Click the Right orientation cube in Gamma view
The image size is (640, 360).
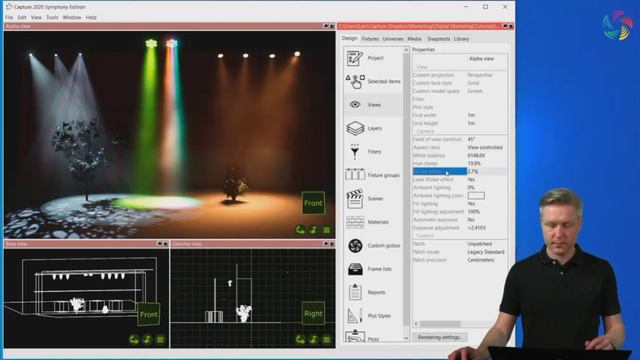coord(313,313)
